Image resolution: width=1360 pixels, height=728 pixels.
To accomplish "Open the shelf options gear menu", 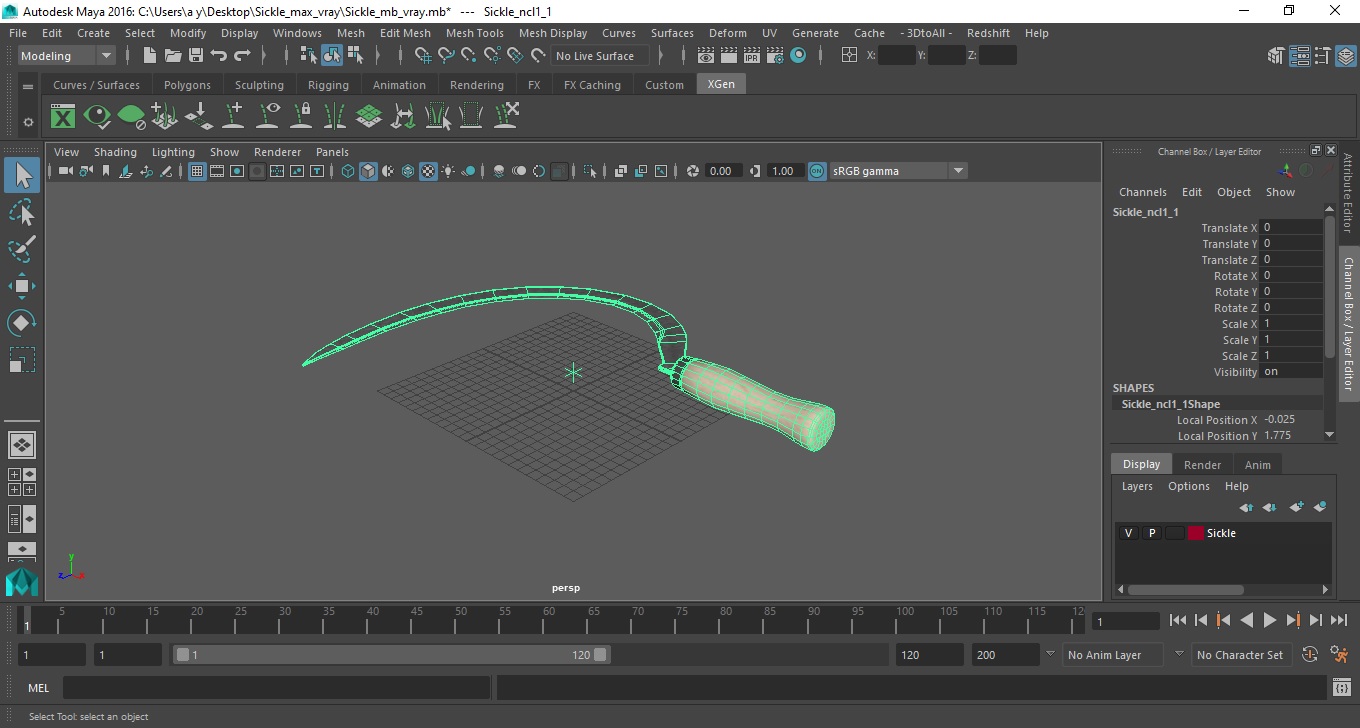I will tap(28, 122).
